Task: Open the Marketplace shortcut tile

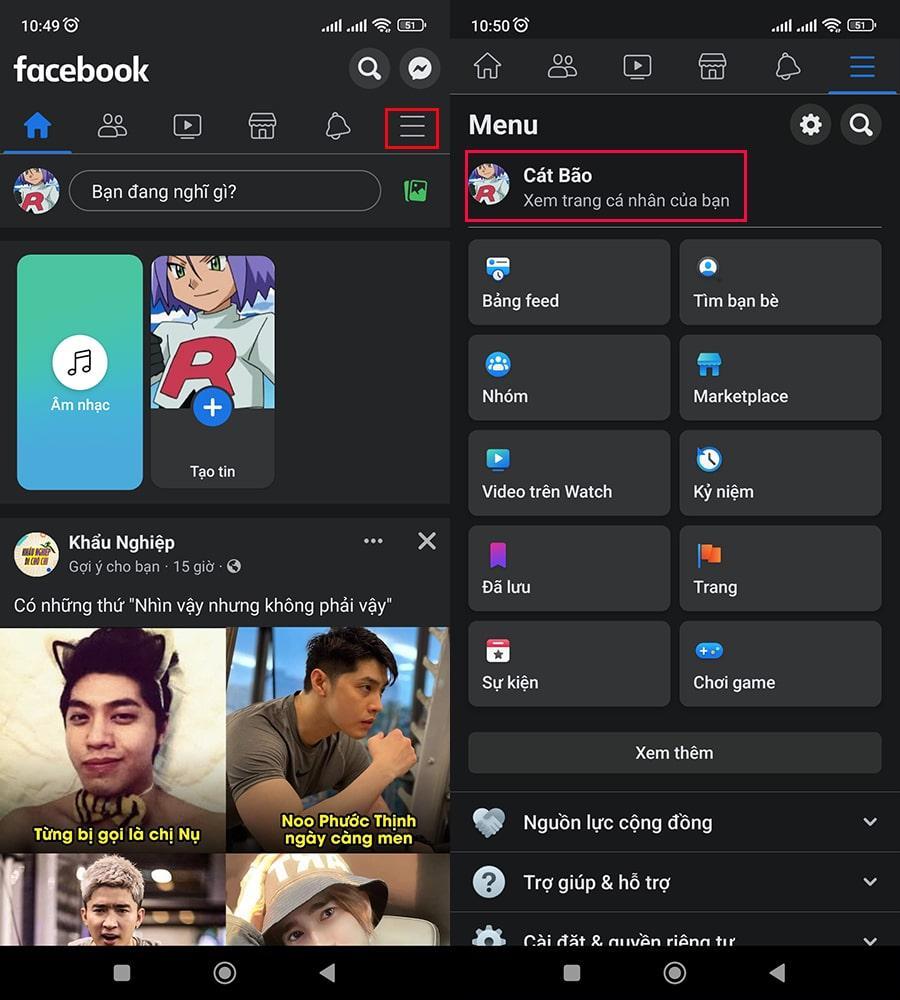Action: [x=780, y=378]
